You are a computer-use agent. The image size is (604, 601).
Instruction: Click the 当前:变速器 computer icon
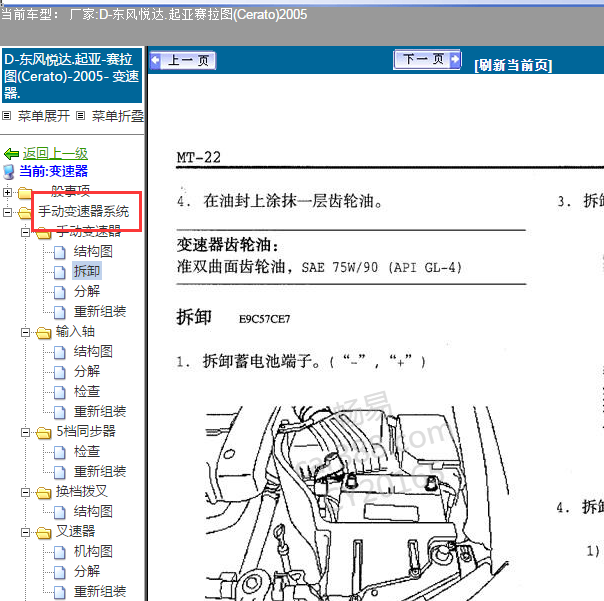(x=8, y=172)
